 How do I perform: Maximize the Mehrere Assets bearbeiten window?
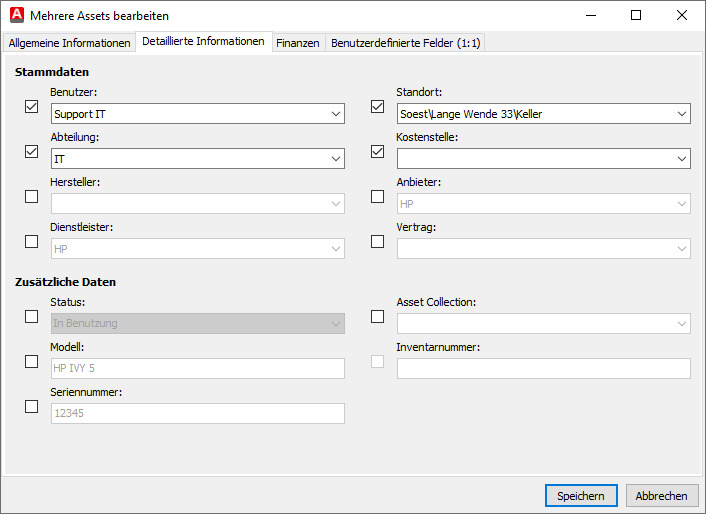636,16
